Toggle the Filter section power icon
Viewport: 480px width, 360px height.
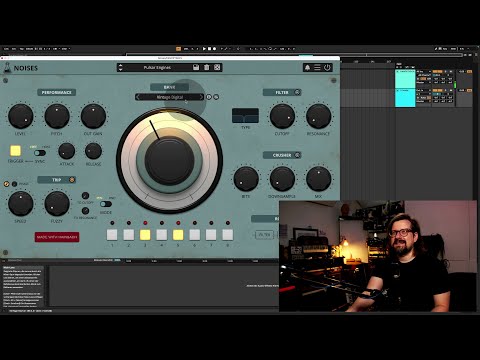click(297, 92)
